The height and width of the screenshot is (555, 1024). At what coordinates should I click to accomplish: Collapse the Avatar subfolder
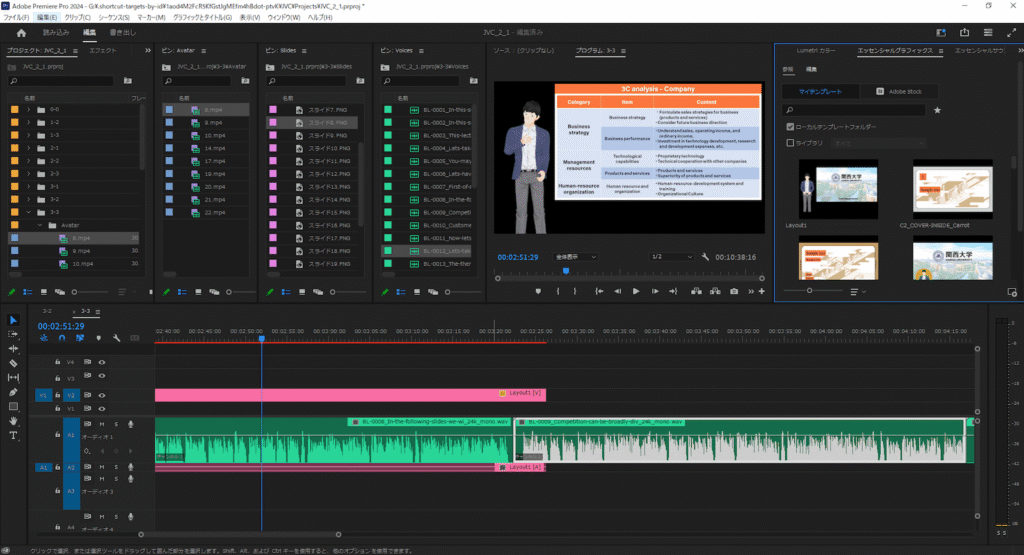[x=40, y=225]
